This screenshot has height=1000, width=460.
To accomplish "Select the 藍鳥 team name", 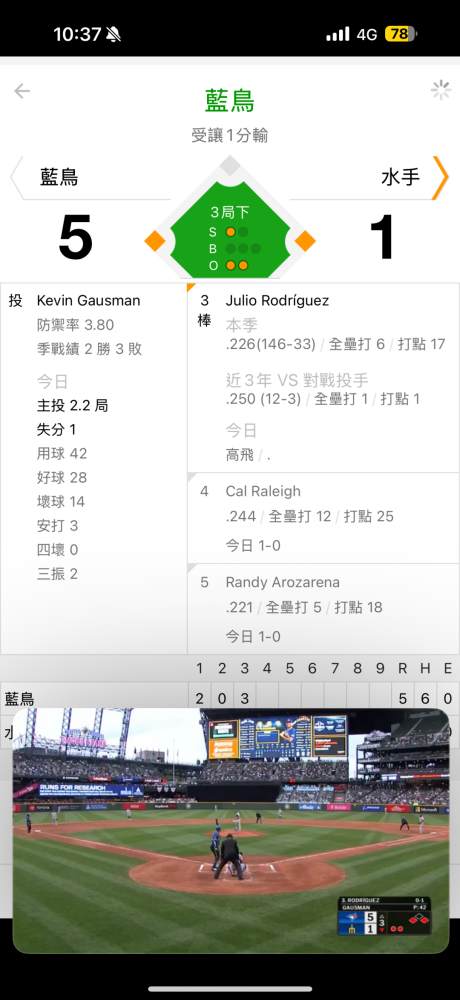I will [x=59, y=177].
